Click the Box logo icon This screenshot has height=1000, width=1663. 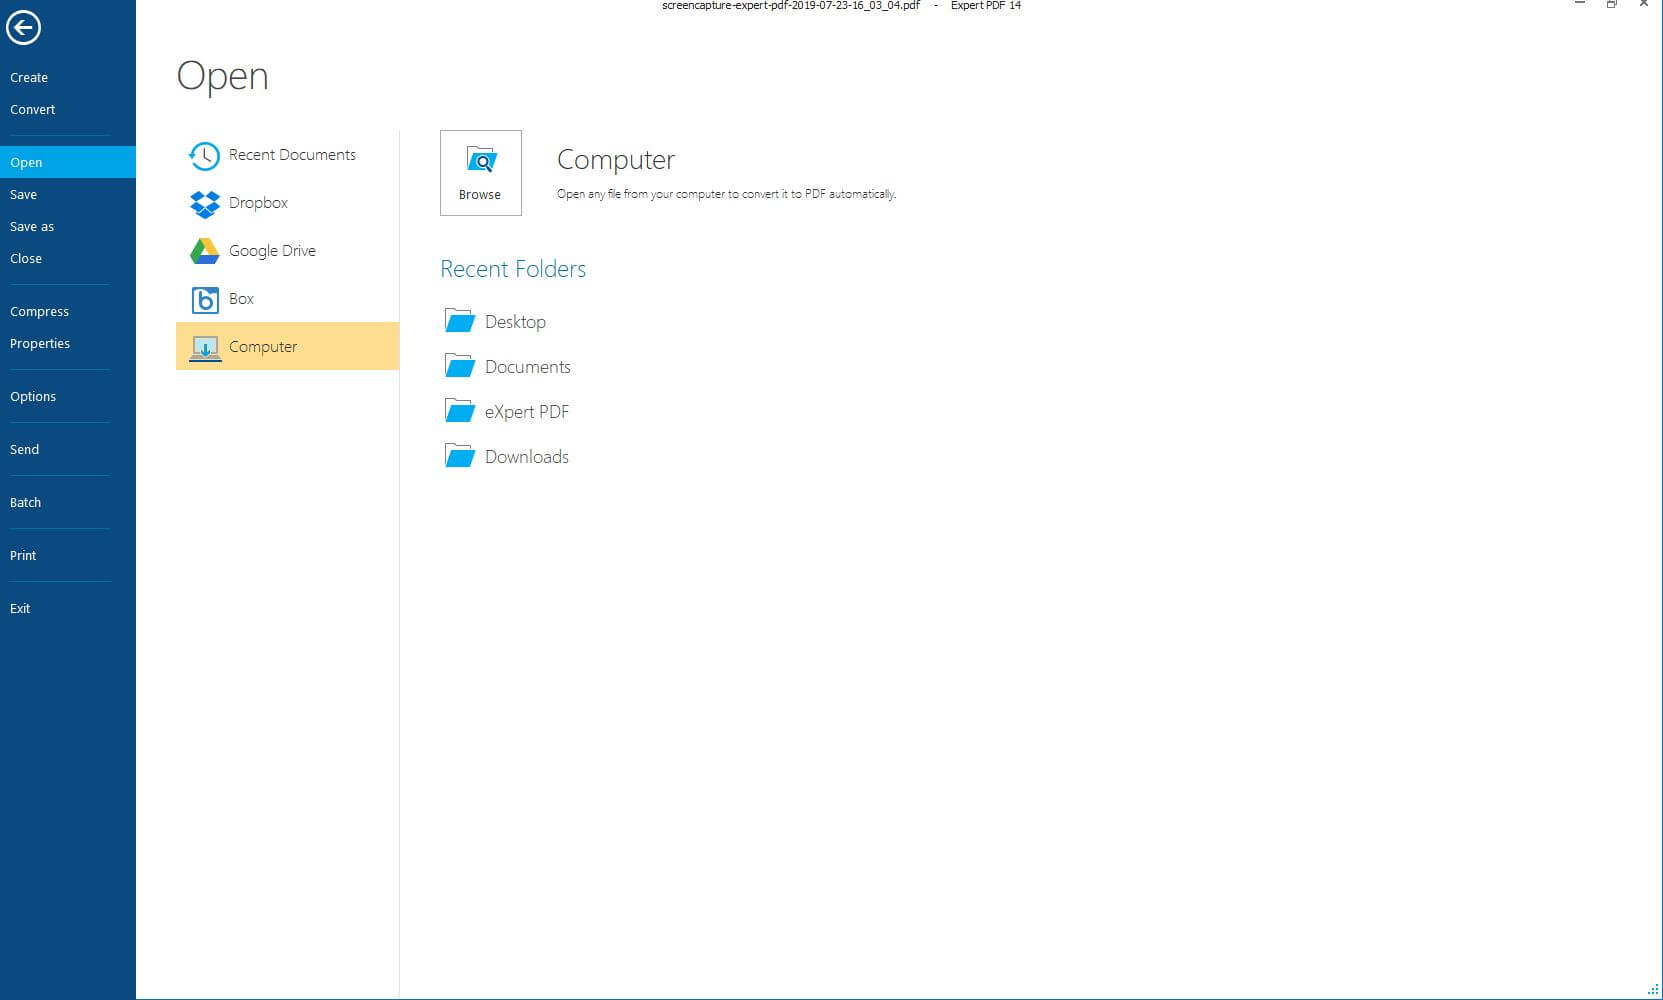(x=205, y=299)
